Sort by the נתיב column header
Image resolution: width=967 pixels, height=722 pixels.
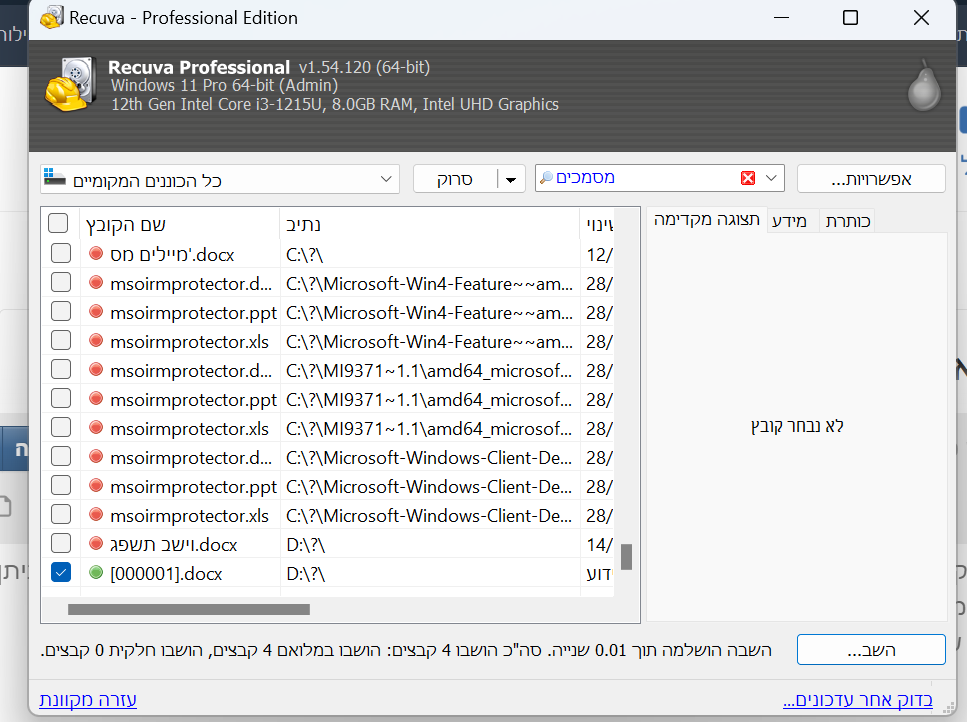pos(430,224)
